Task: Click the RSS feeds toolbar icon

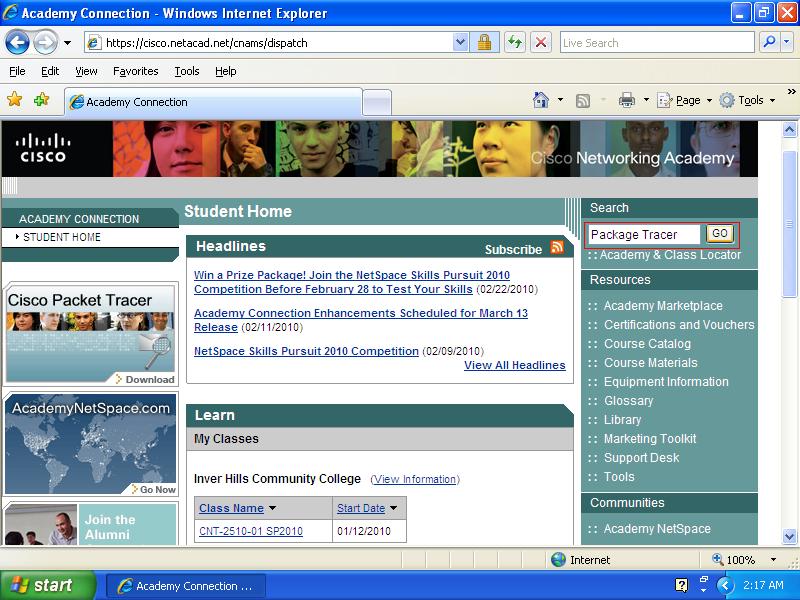Action: click(583, 101)
